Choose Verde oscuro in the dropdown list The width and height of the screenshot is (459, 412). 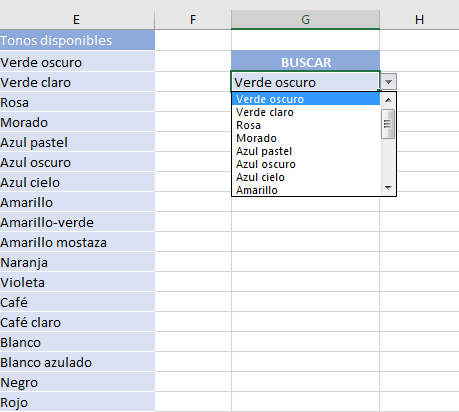pyautogui.click(x=306, y=99)
